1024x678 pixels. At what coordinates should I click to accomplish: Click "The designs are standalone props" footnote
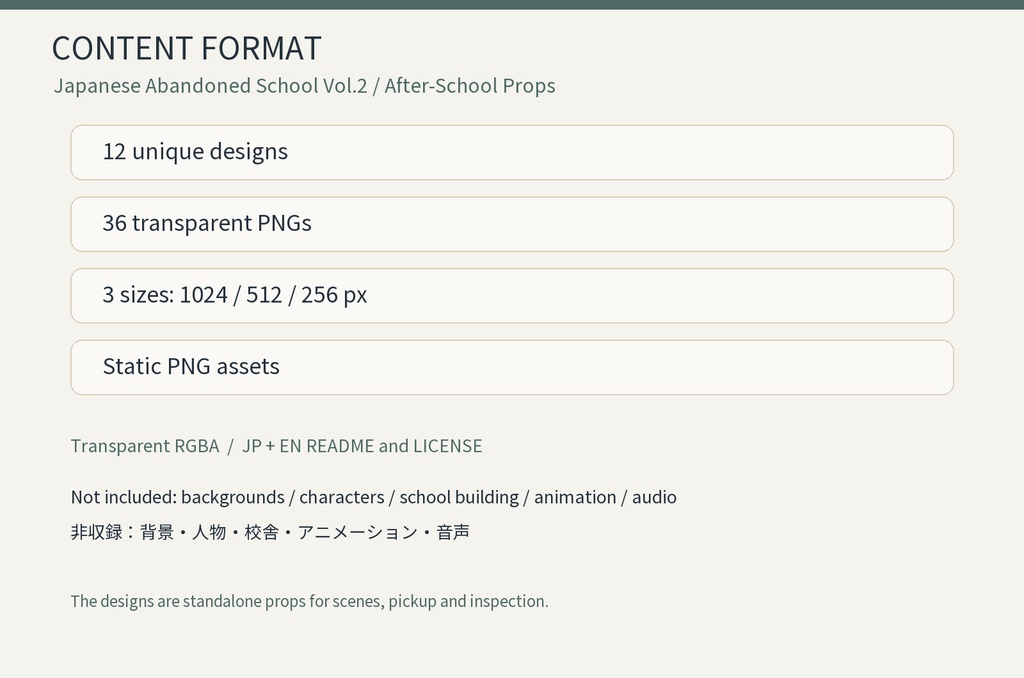pyautogui.click(x=310, y=601)
